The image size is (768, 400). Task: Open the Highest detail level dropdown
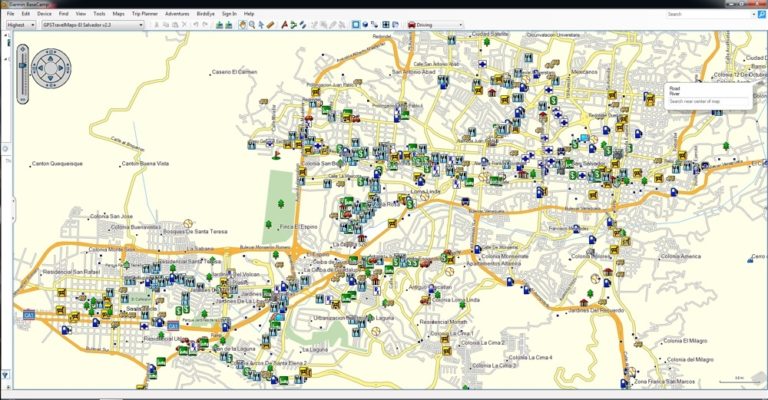[x=21, y=24]
